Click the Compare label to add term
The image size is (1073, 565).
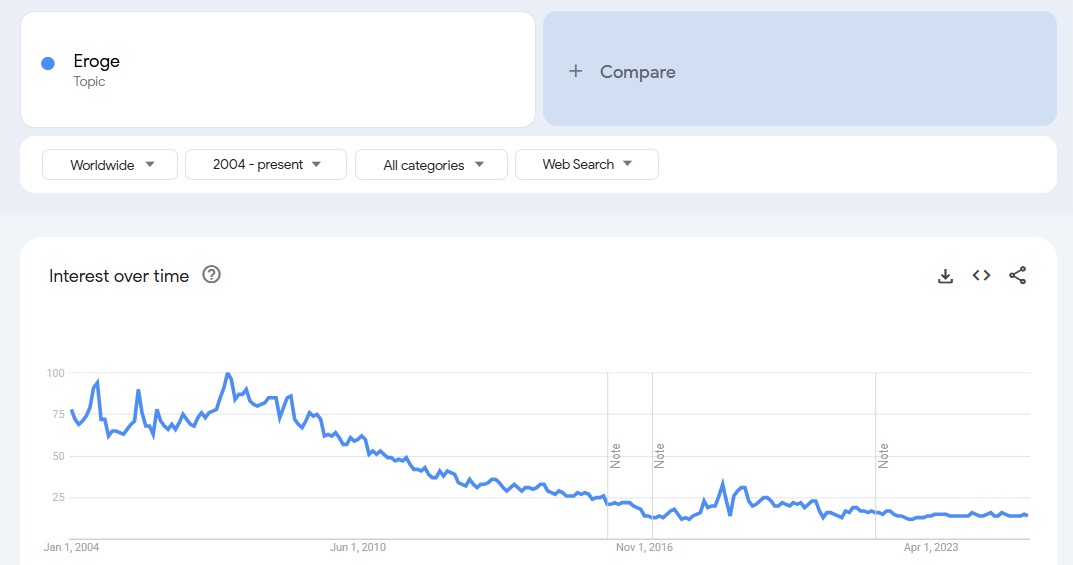point(637,72)
